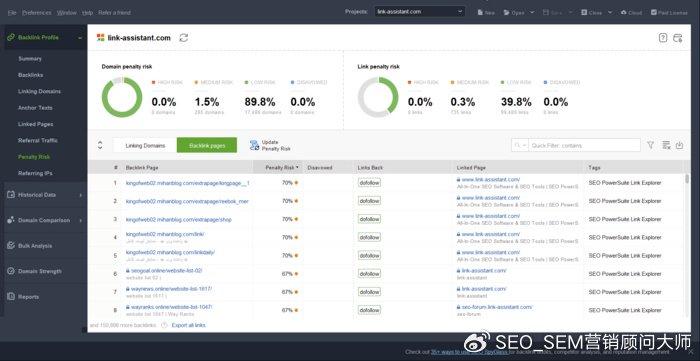Click the Quick Filter search field

tap(585, 145)
